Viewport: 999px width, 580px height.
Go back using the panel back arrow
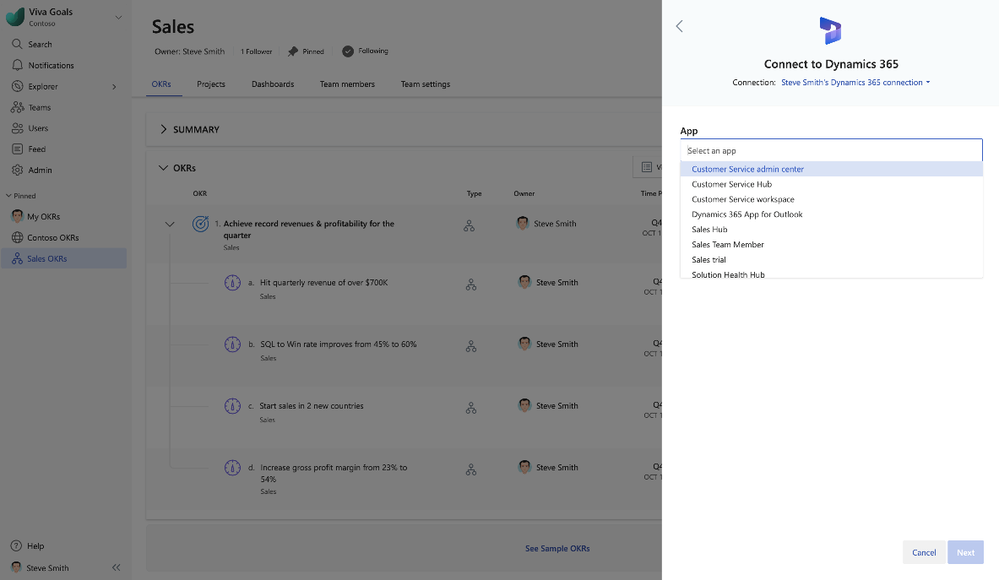pos(679,26)
